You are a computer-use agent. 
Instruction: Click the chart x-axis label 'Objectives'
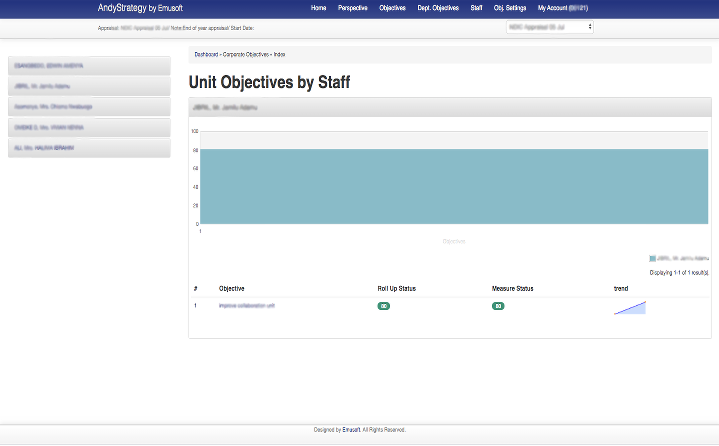point(454,242)
